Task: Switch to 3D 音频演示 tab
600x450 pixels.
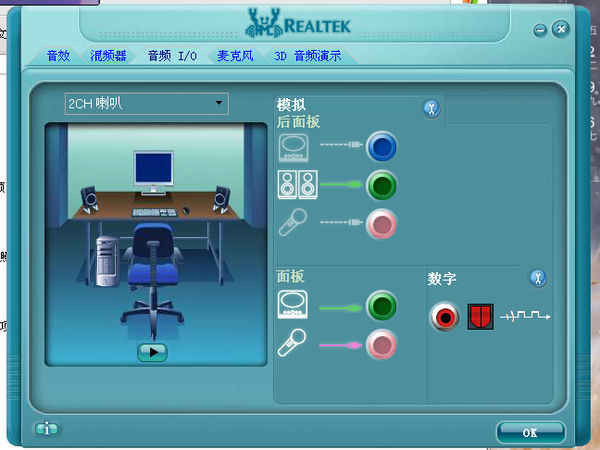Action: [x=308, y=56]
